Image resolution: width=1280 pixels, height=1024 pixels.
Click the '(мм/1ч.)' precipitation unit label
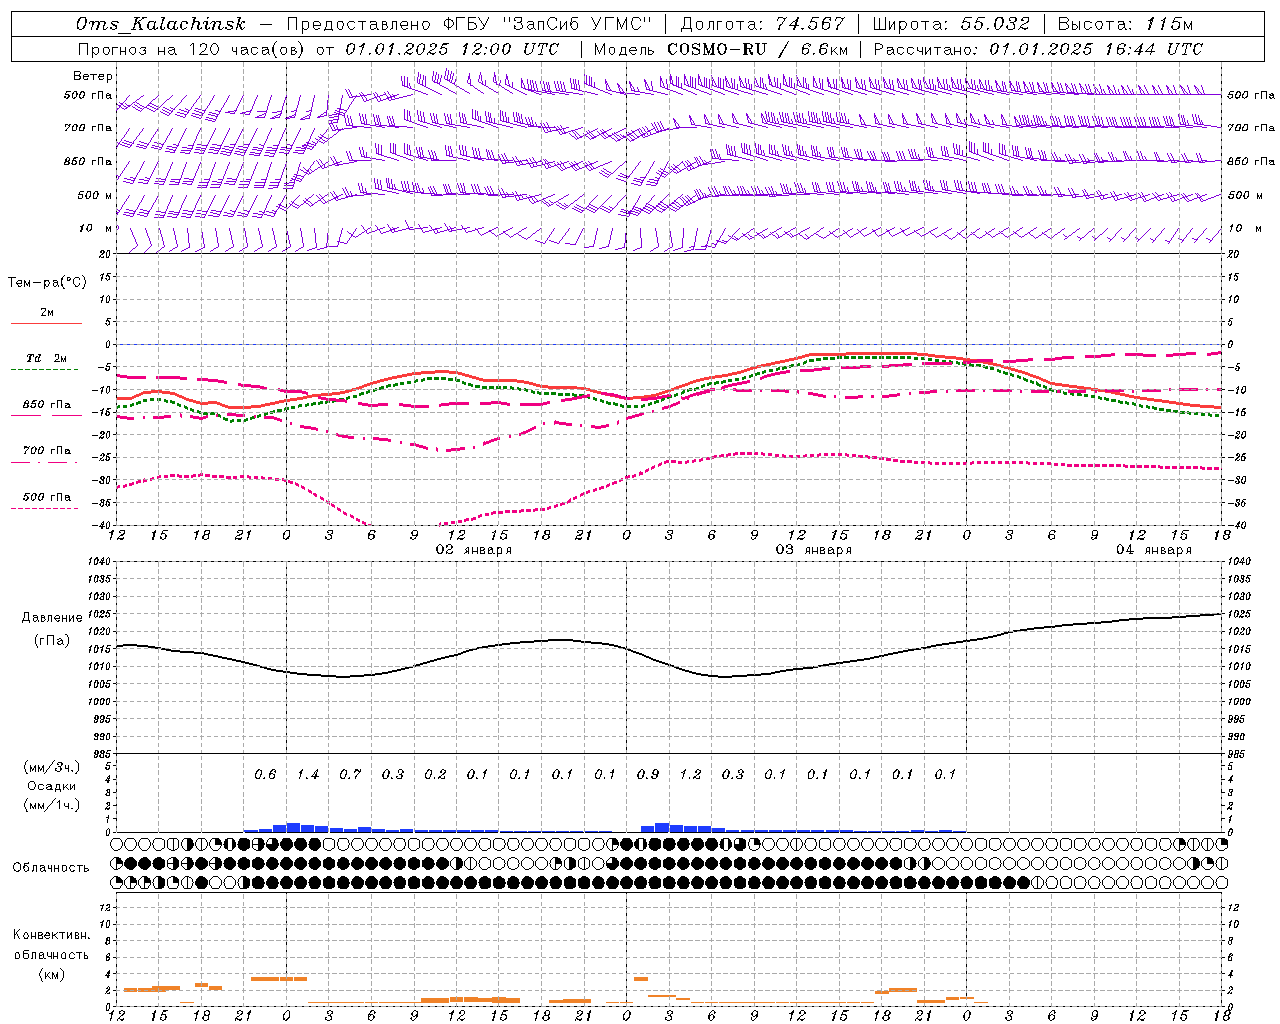52,805
